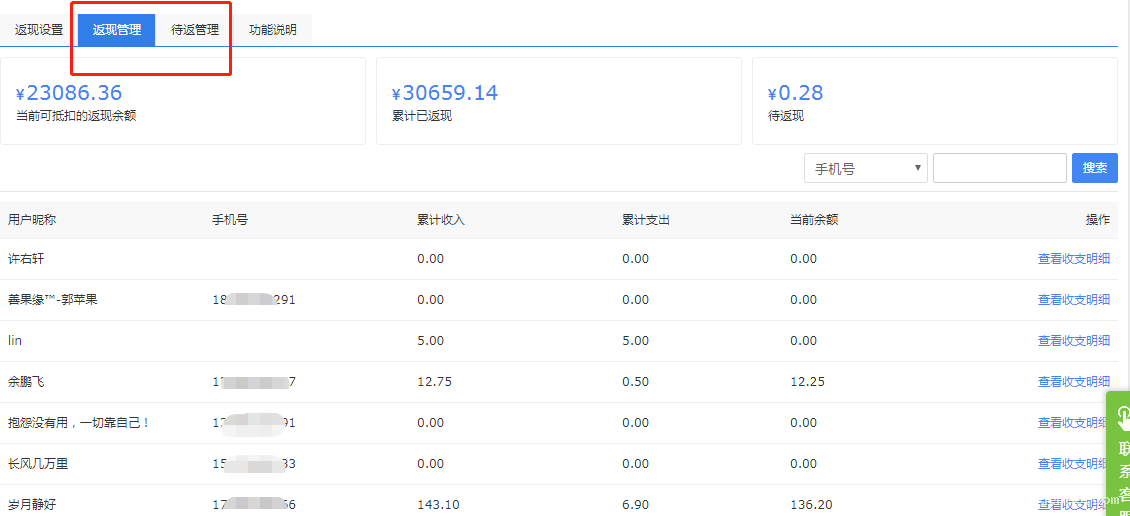The width and height of the screenshot is (1130, 516).
Task: Click 岁月静好's expense value 6.90
Action: pyautogui.click(x=636, y=504)
